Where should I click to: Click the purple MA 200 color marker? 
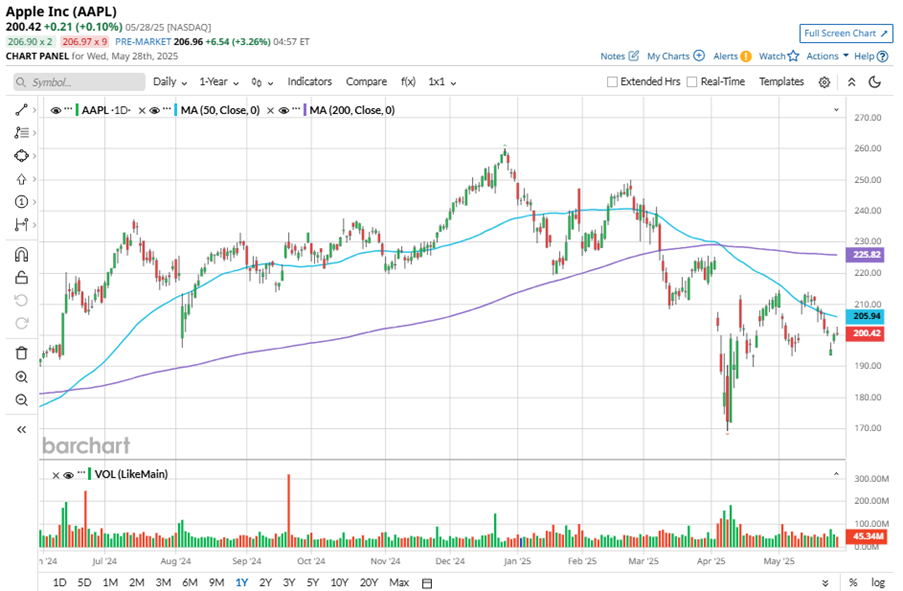(303, 110)
